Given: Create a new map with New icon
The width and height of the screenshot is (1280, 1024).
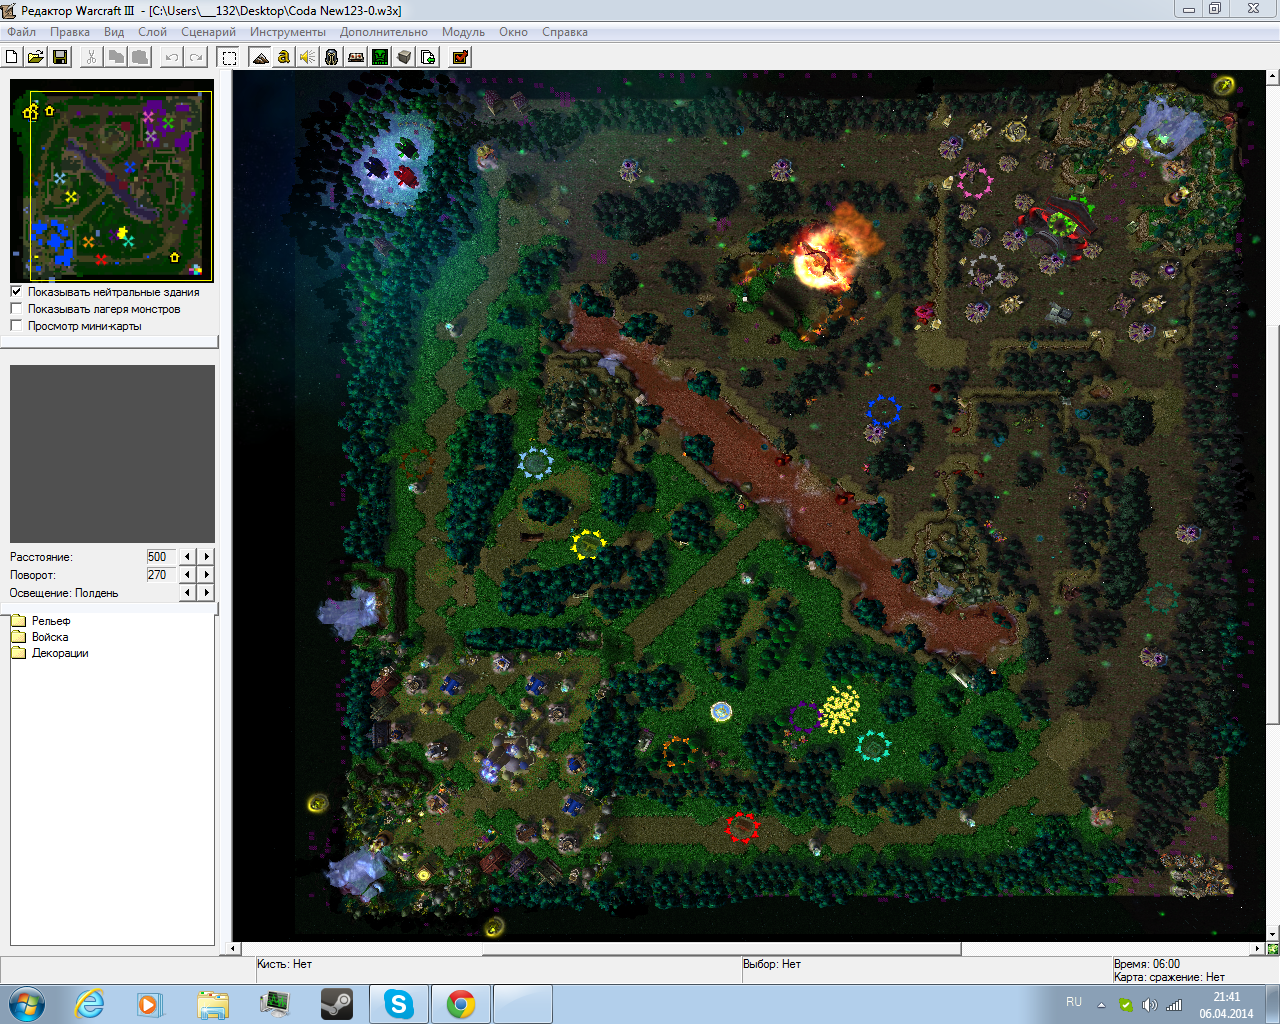Looking at the screenshot, I should point(12,57).
